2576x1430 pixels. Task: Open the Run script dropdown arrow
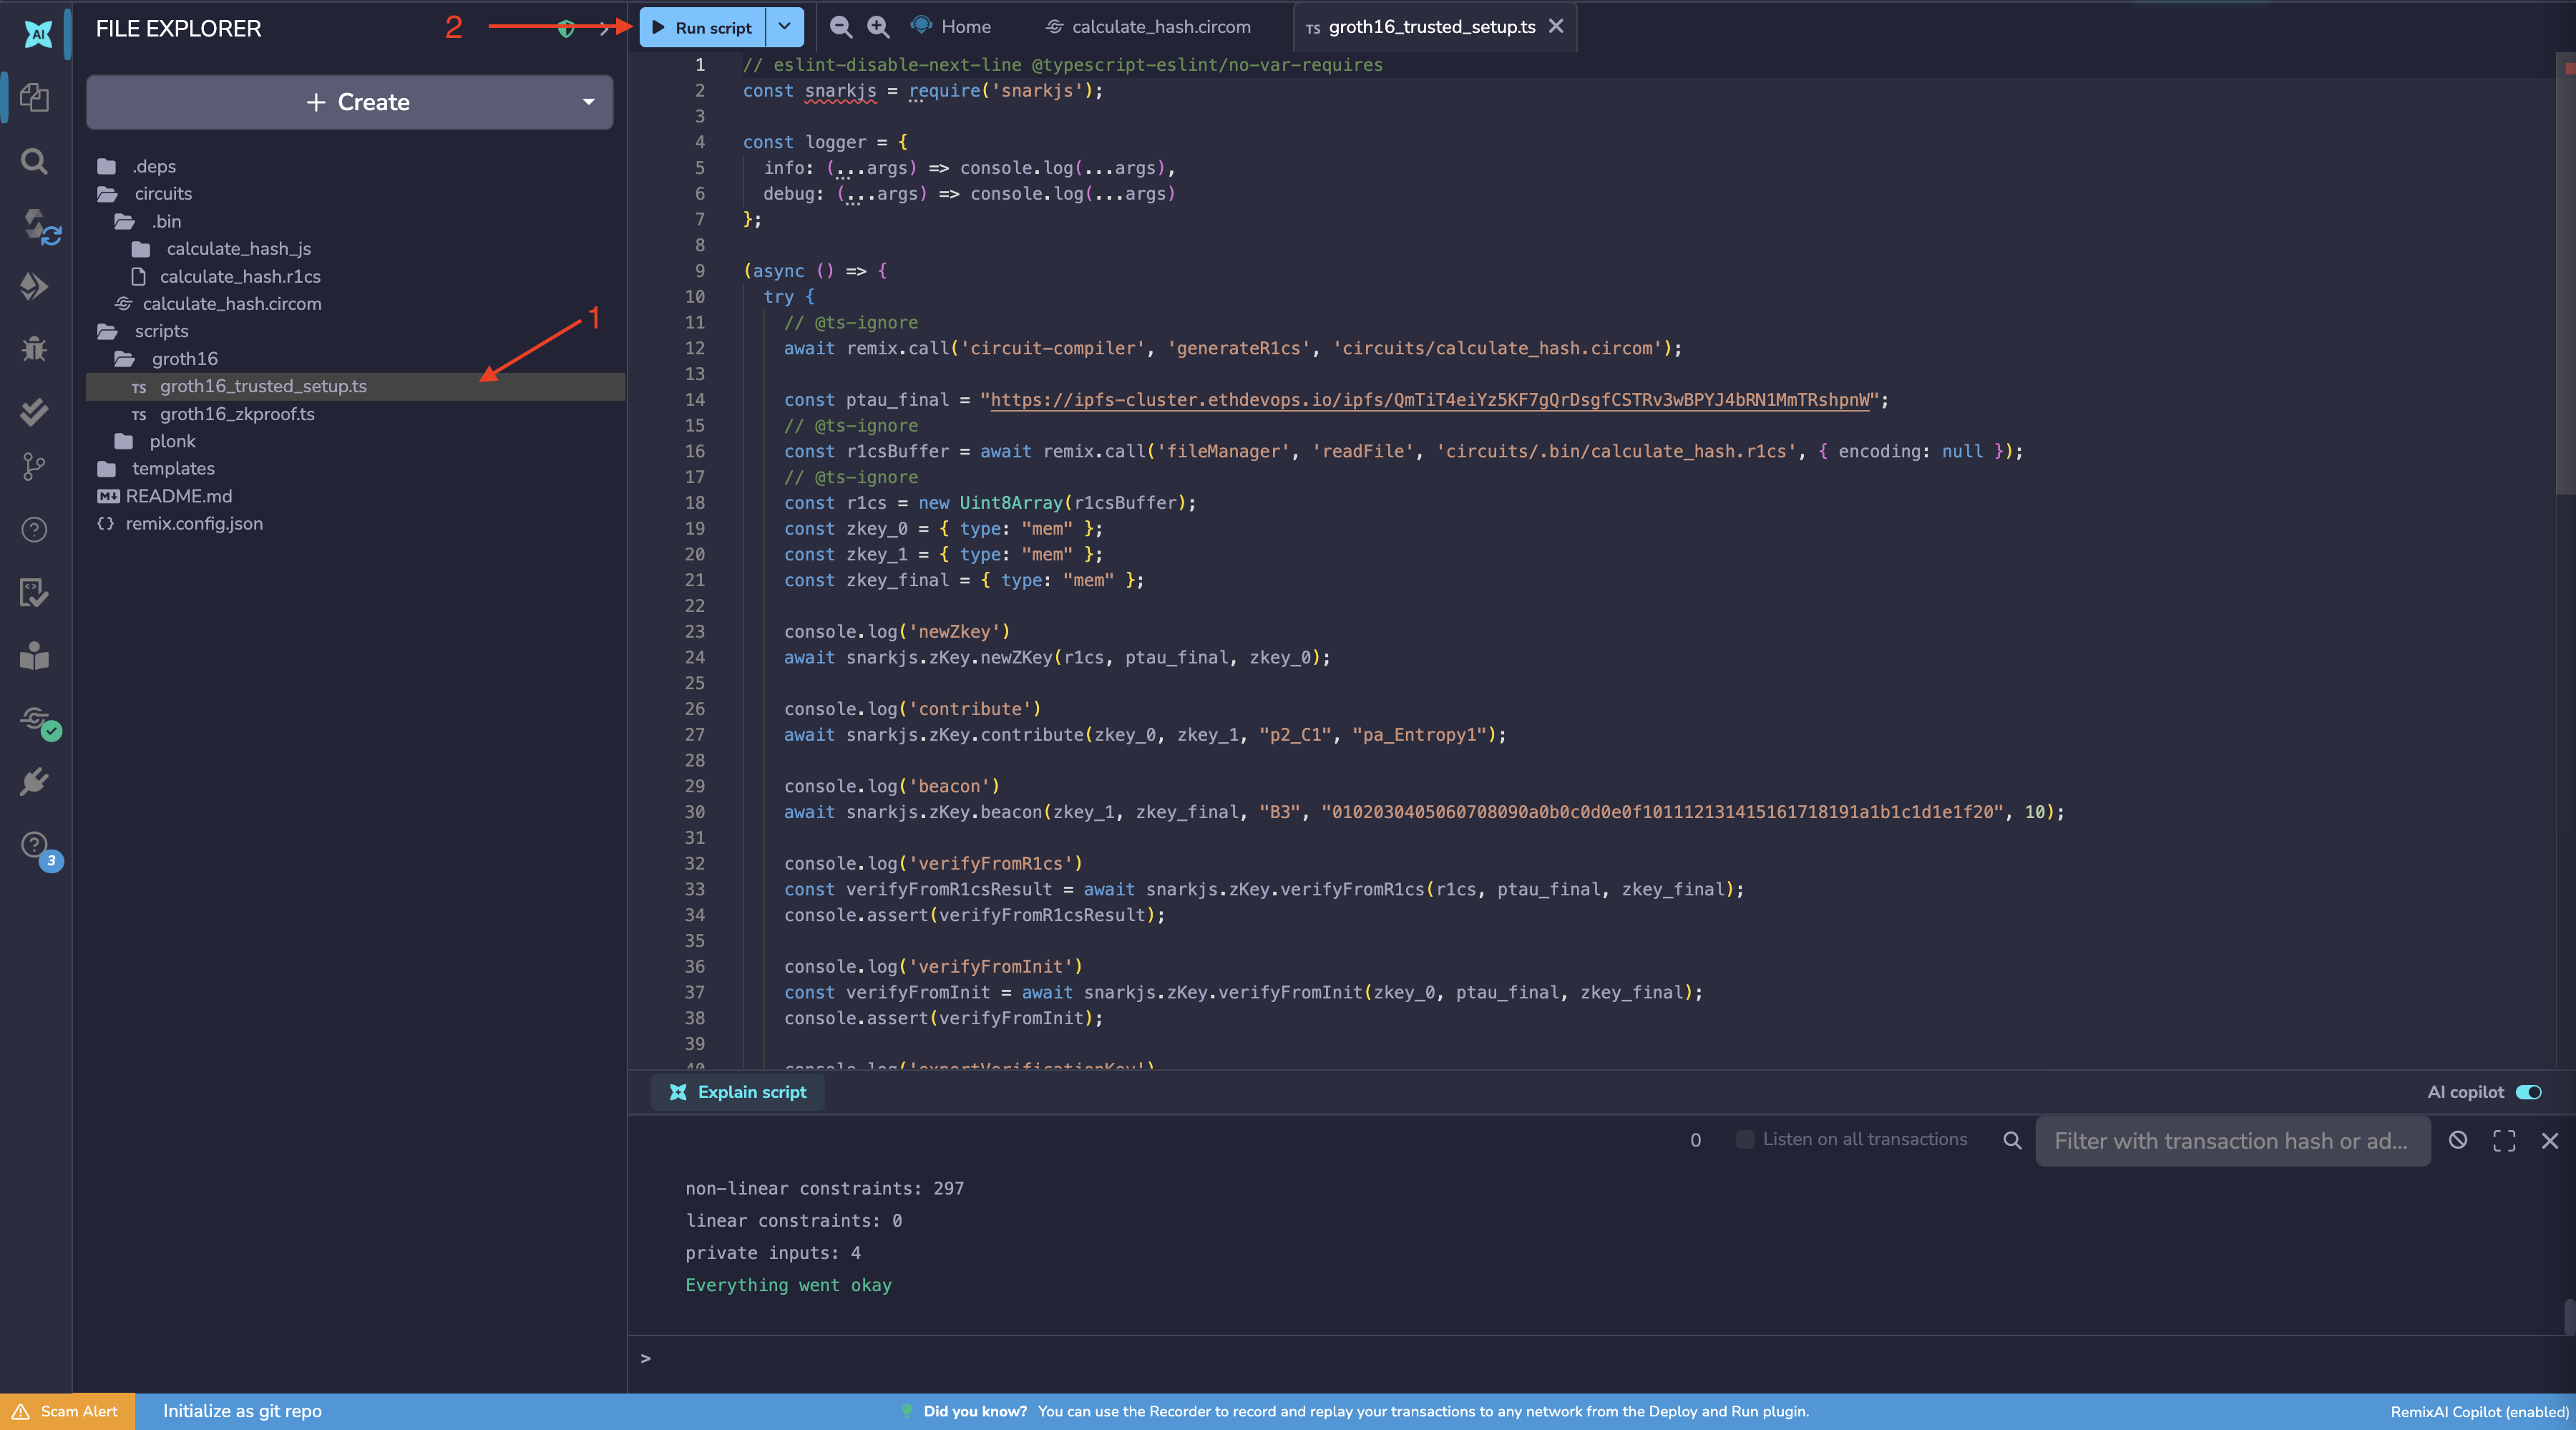pos(785,27)
